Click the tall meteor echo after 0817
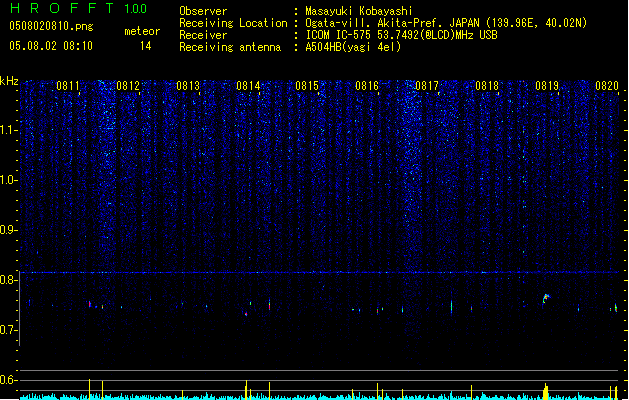 point(451,306)
